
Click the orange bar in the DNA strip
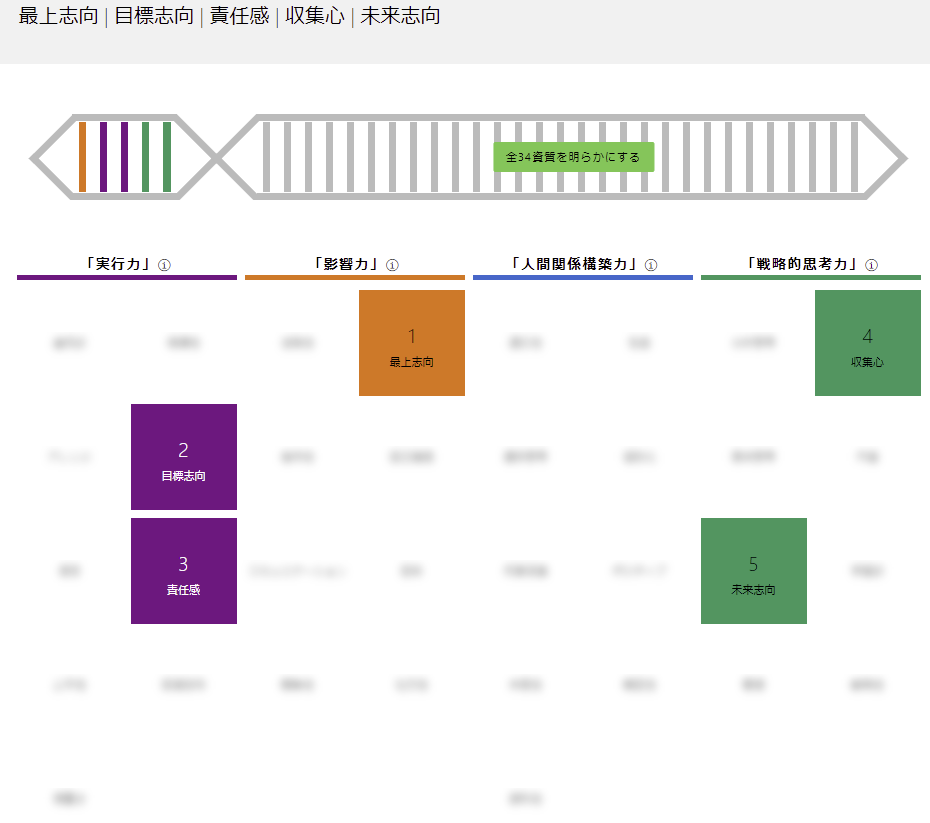[82, 157]
